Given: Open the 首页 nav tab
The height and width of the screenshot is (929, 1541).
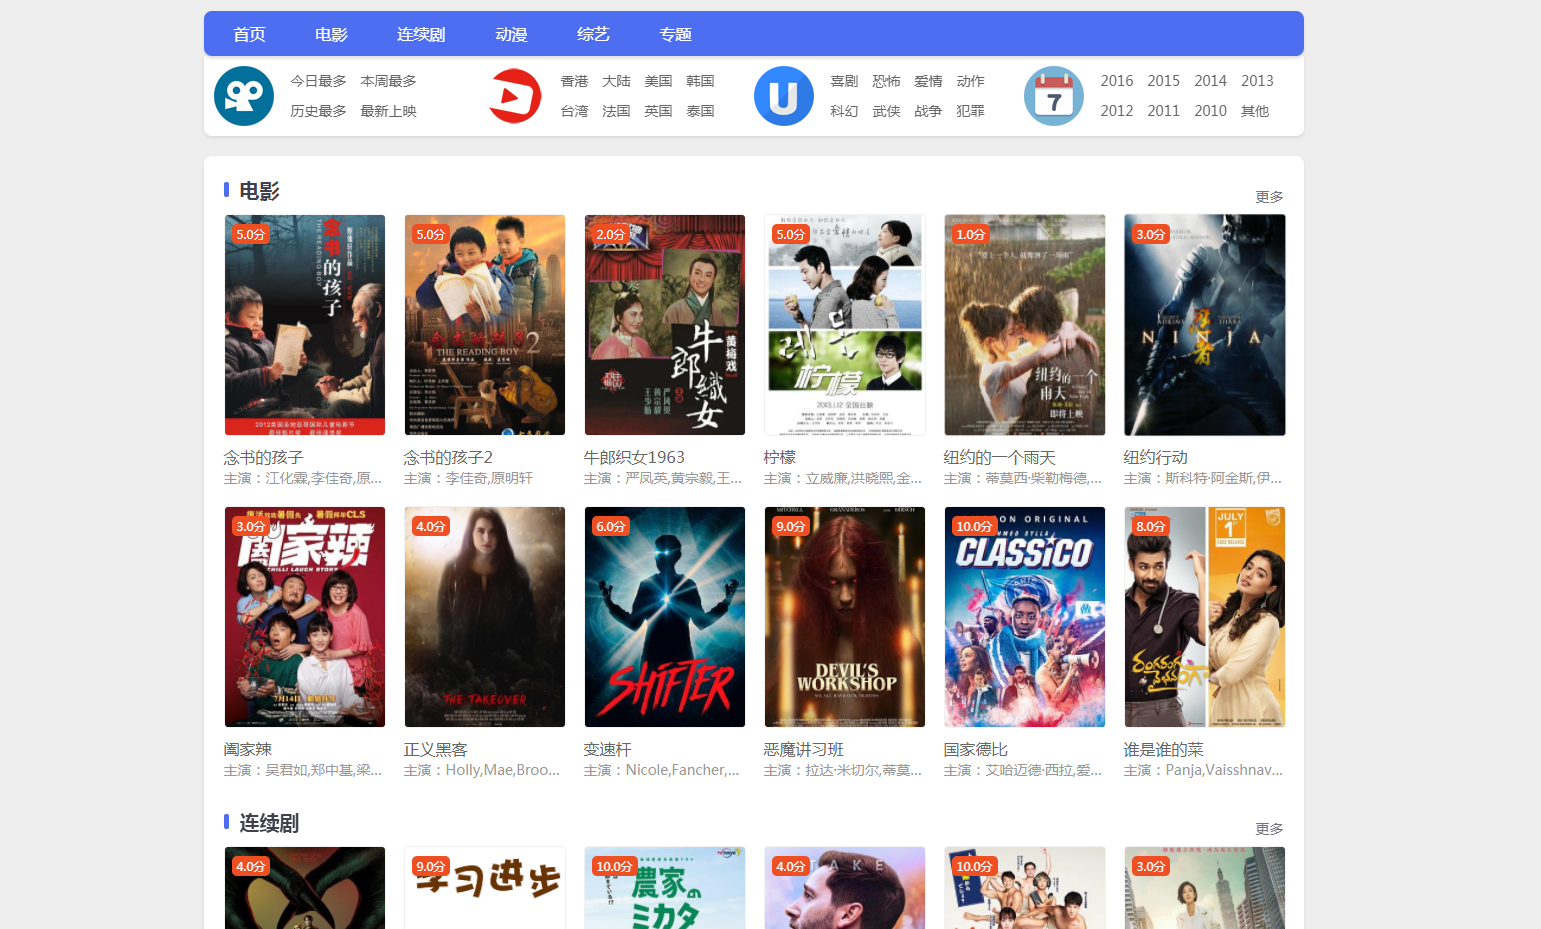Looking at the screenshot, I should (249, 34).
